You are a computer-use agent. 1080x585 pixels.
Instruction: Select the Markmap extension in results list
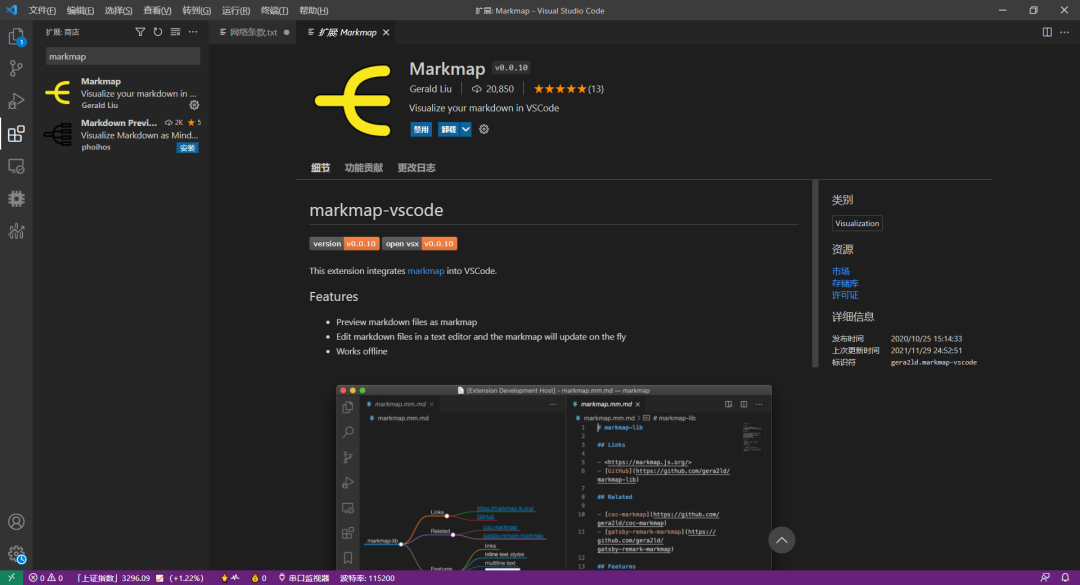coord(121,93)
